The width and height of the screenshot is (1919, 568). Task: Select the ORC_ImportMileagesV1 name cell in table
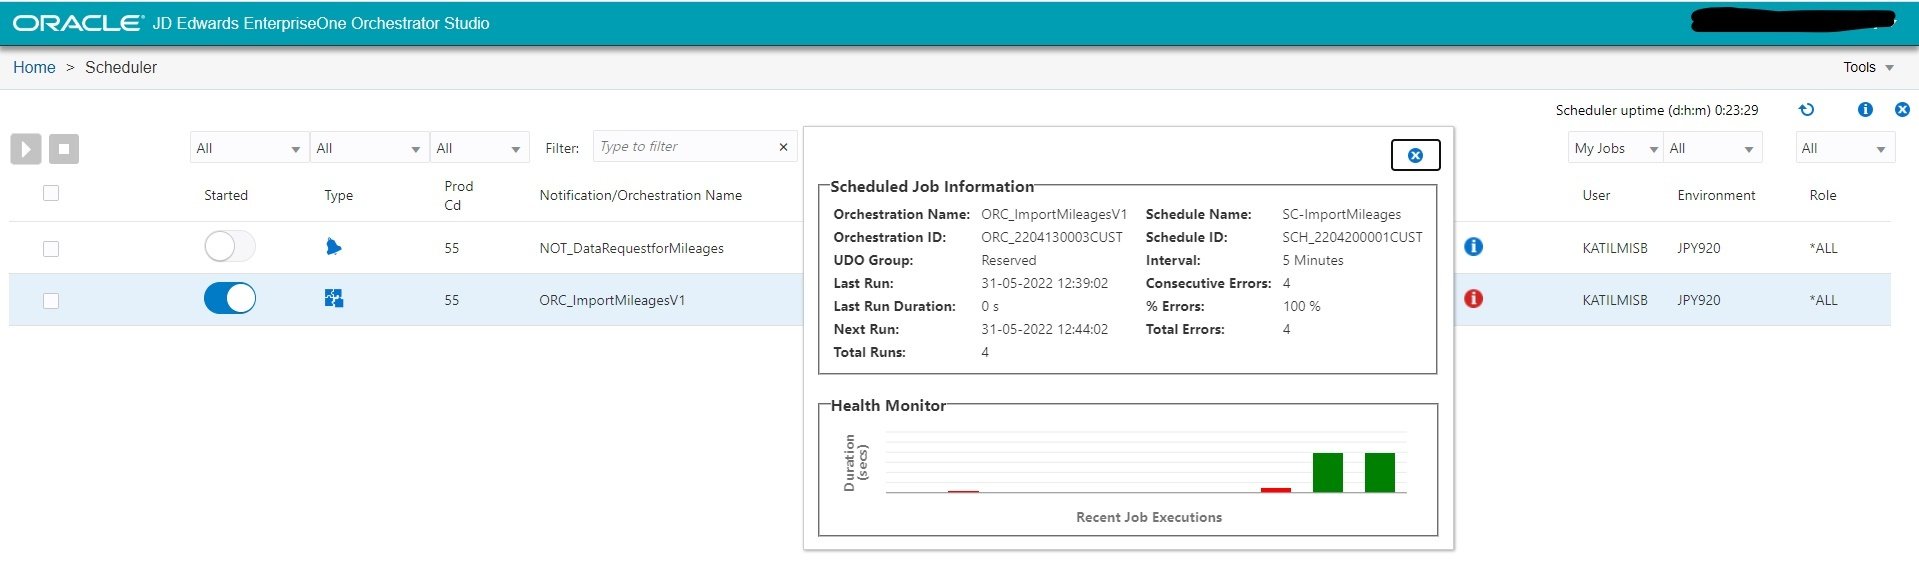612,300
